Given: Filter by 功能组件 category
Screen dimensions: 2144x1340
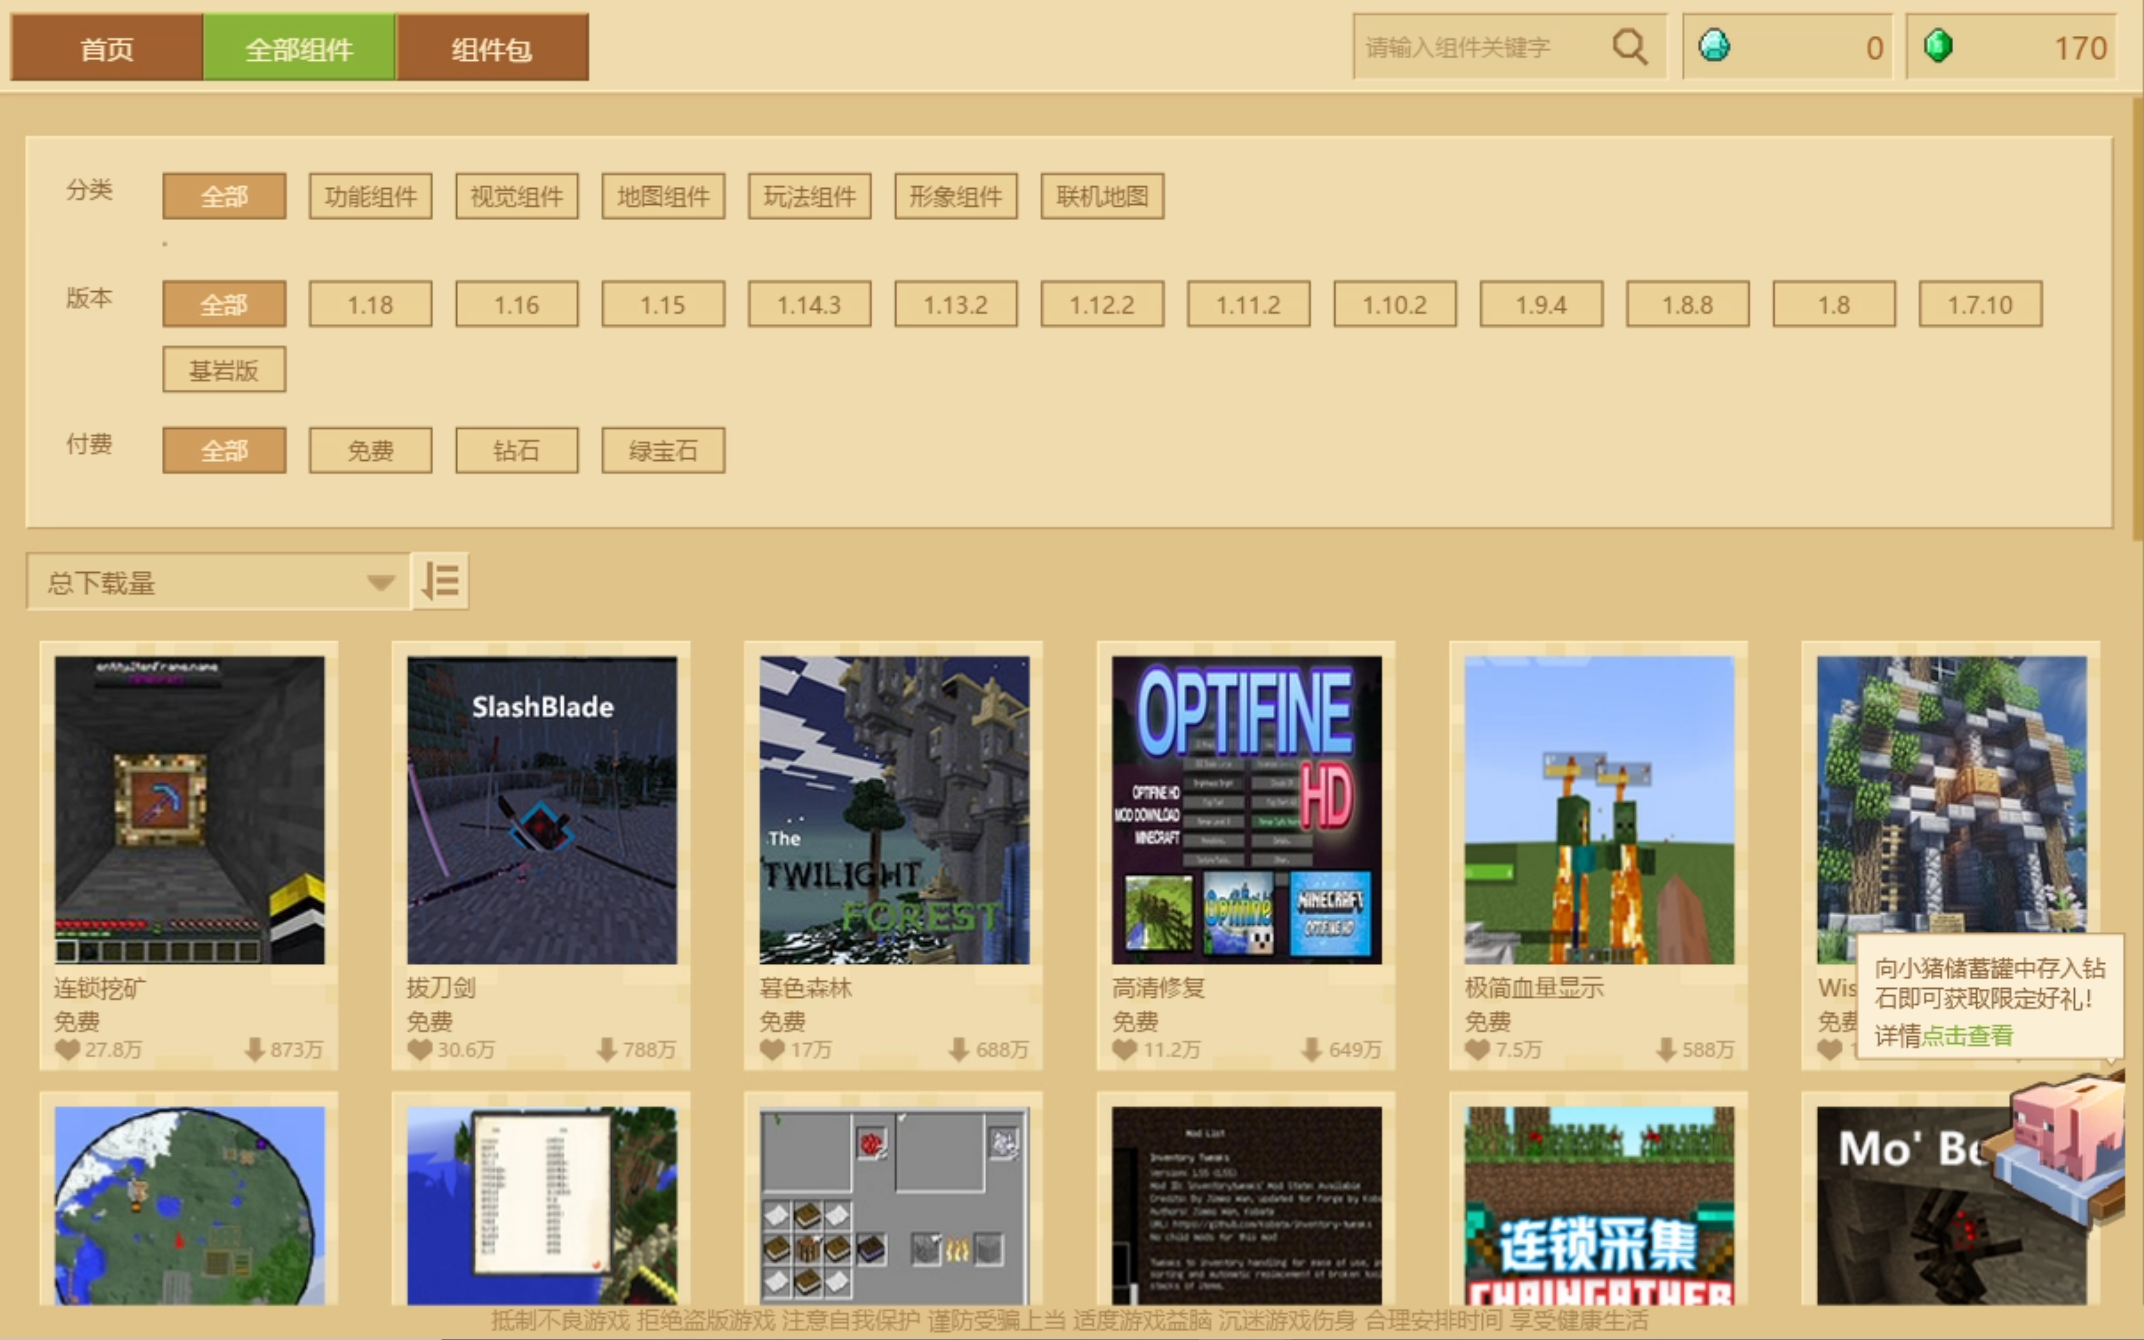Looking at the screenshot, I should pos(370,196).
